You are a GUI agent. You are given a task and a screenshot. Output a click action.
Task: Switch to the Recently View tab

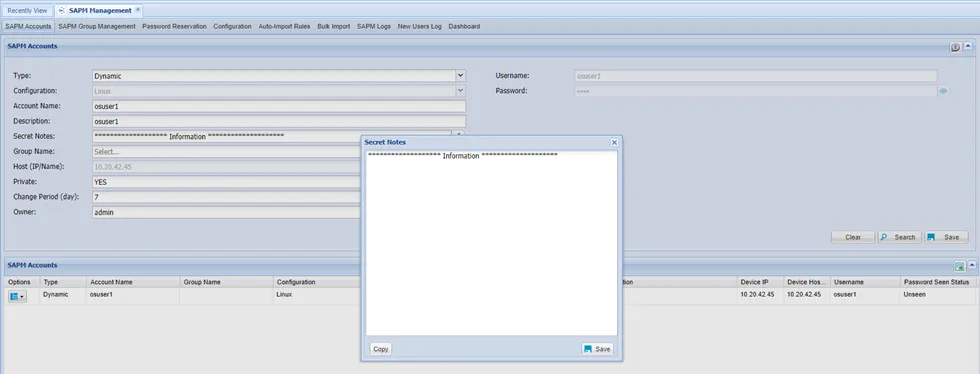point(28,11)
